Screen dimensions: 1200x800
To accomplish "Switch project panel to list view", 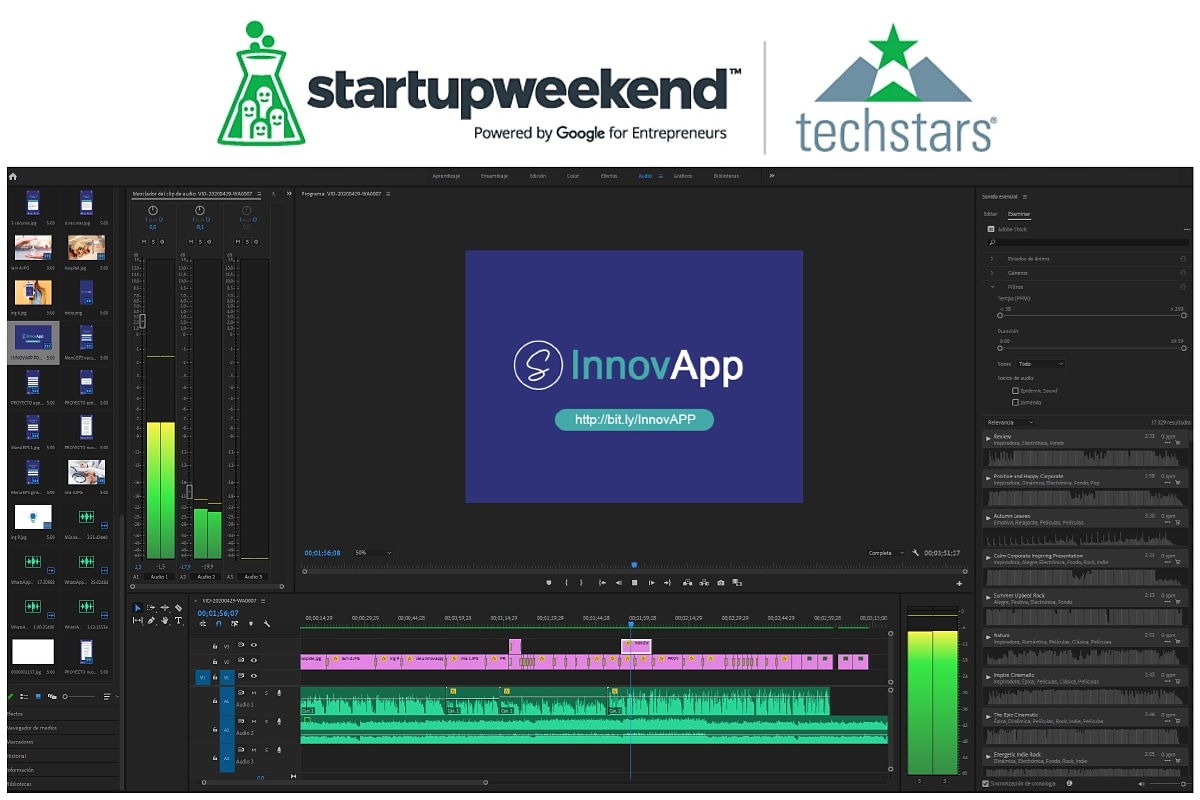I will pyautogui.click(x=24, y=696).
